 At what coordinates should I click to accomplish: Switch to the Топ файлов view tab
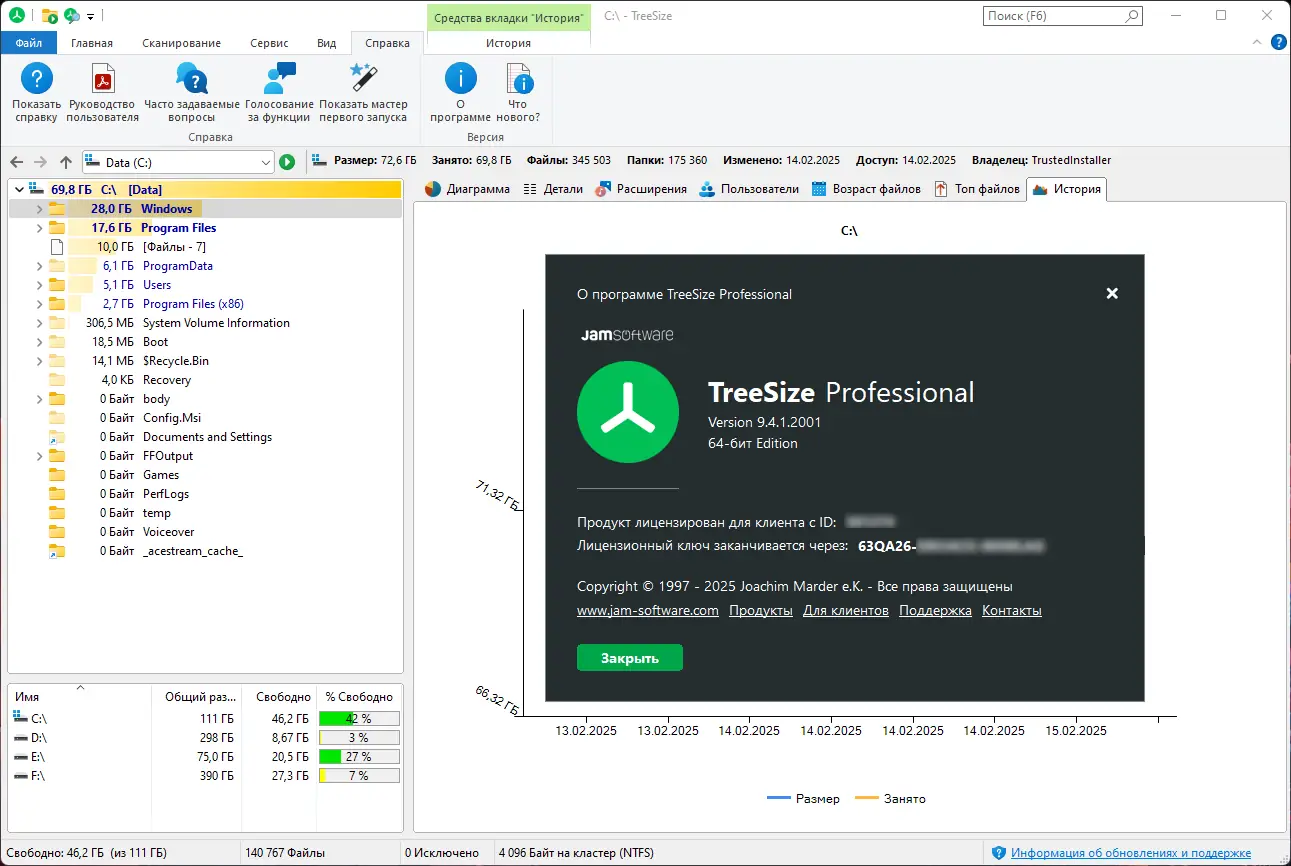point(977,189)
